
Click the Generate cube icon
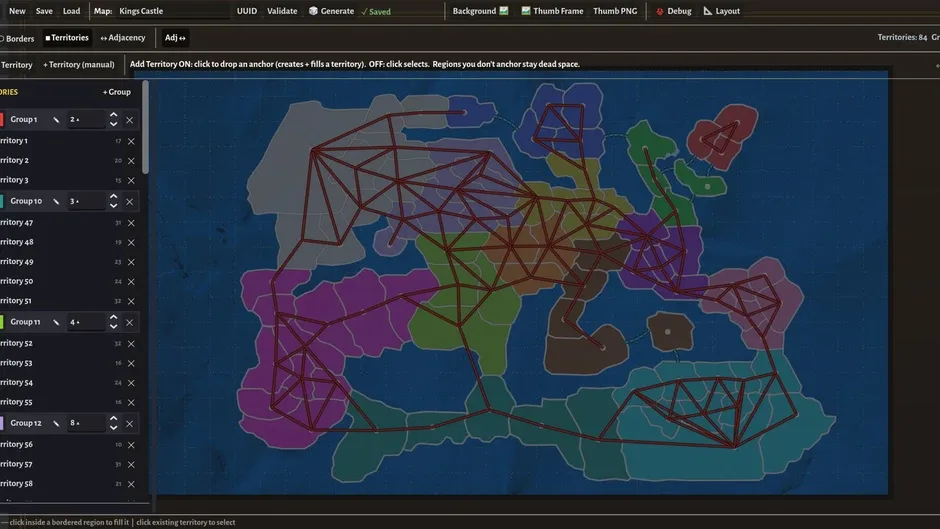coord(313,11)
